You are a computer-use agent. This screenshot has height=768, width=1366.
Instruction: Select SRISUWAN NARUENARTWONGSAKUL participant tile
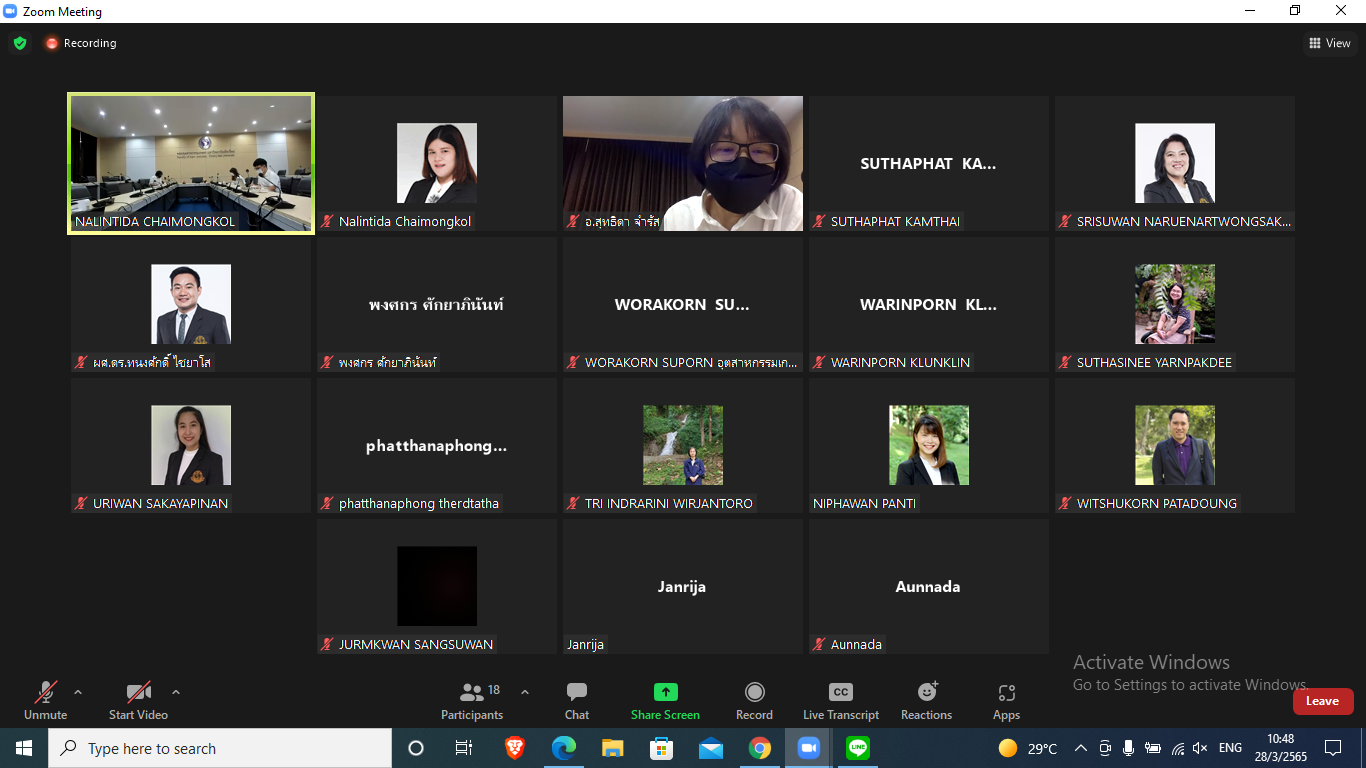pyautogui.click(x=1175, y=163)
